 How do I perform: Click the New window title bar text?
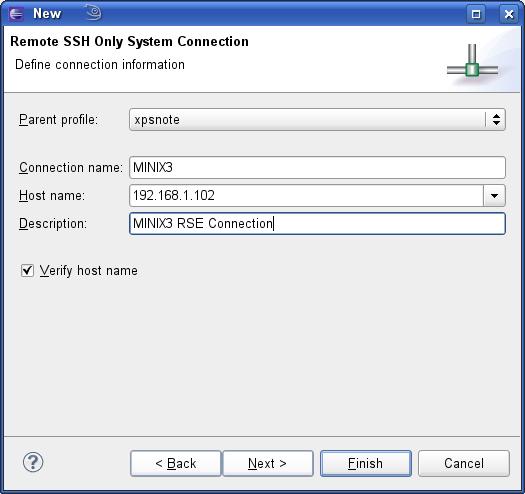pyautogui.click(x=47, y=14)
